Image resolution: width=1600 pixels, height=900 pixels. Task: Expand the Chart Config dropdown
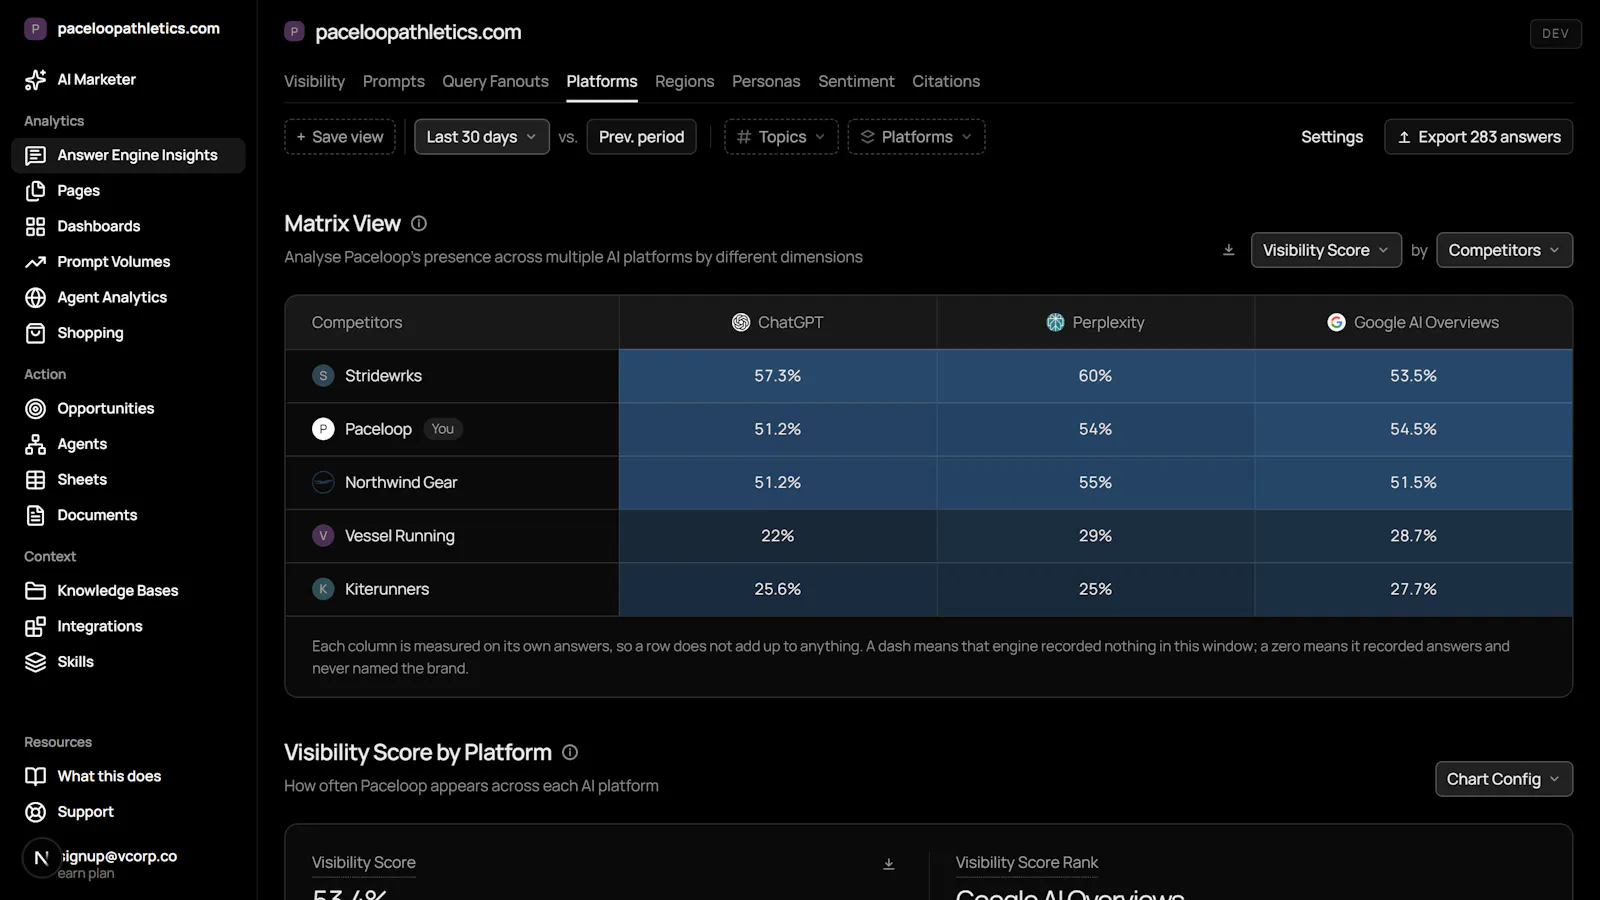pyautogui.click(x=1504, y=779)
